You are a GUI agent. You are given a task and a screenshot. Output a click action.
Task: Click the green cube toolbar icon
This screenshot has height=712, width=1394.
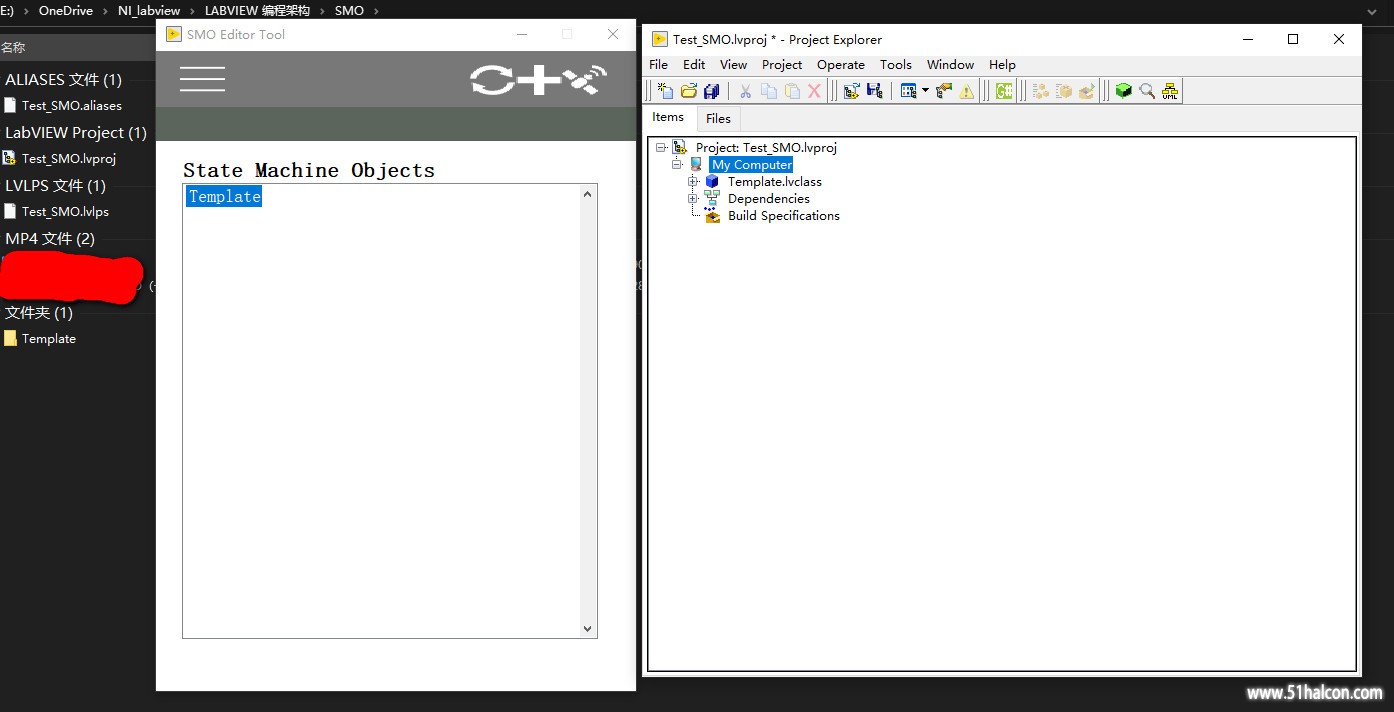tap(1124, 91)
